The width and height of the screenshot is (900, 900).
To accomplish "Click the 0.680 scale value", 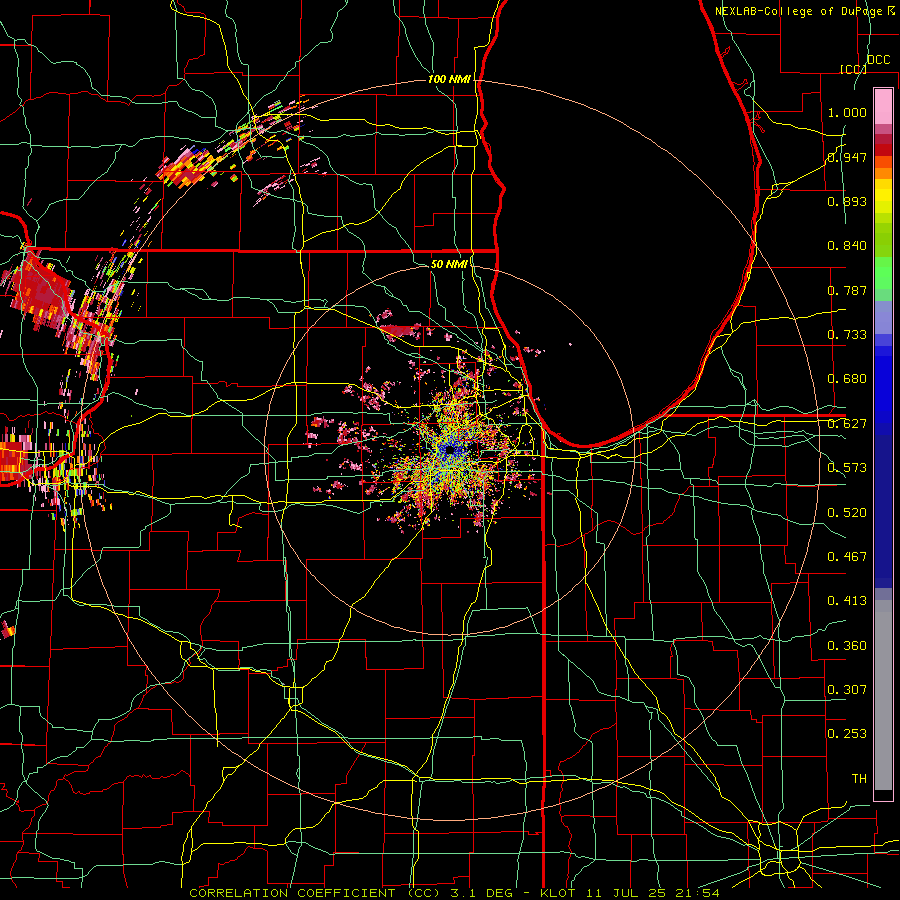I will click(x=847, y=379).
